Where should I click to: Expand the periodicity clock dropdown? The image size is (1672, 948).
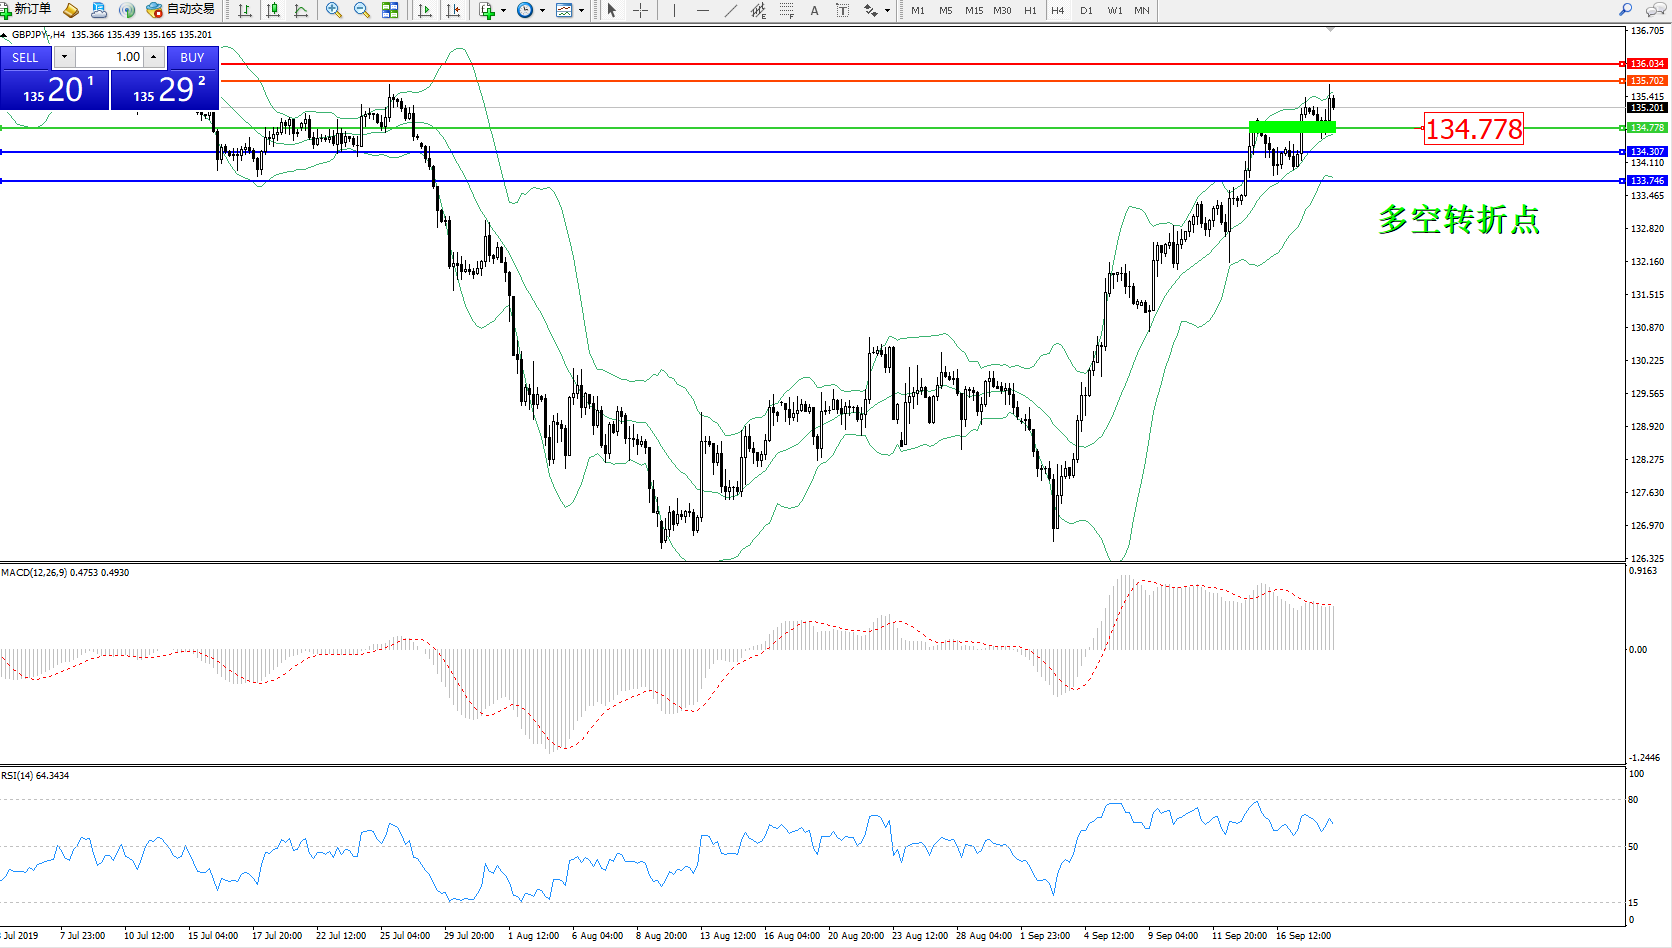click(542, 11)
